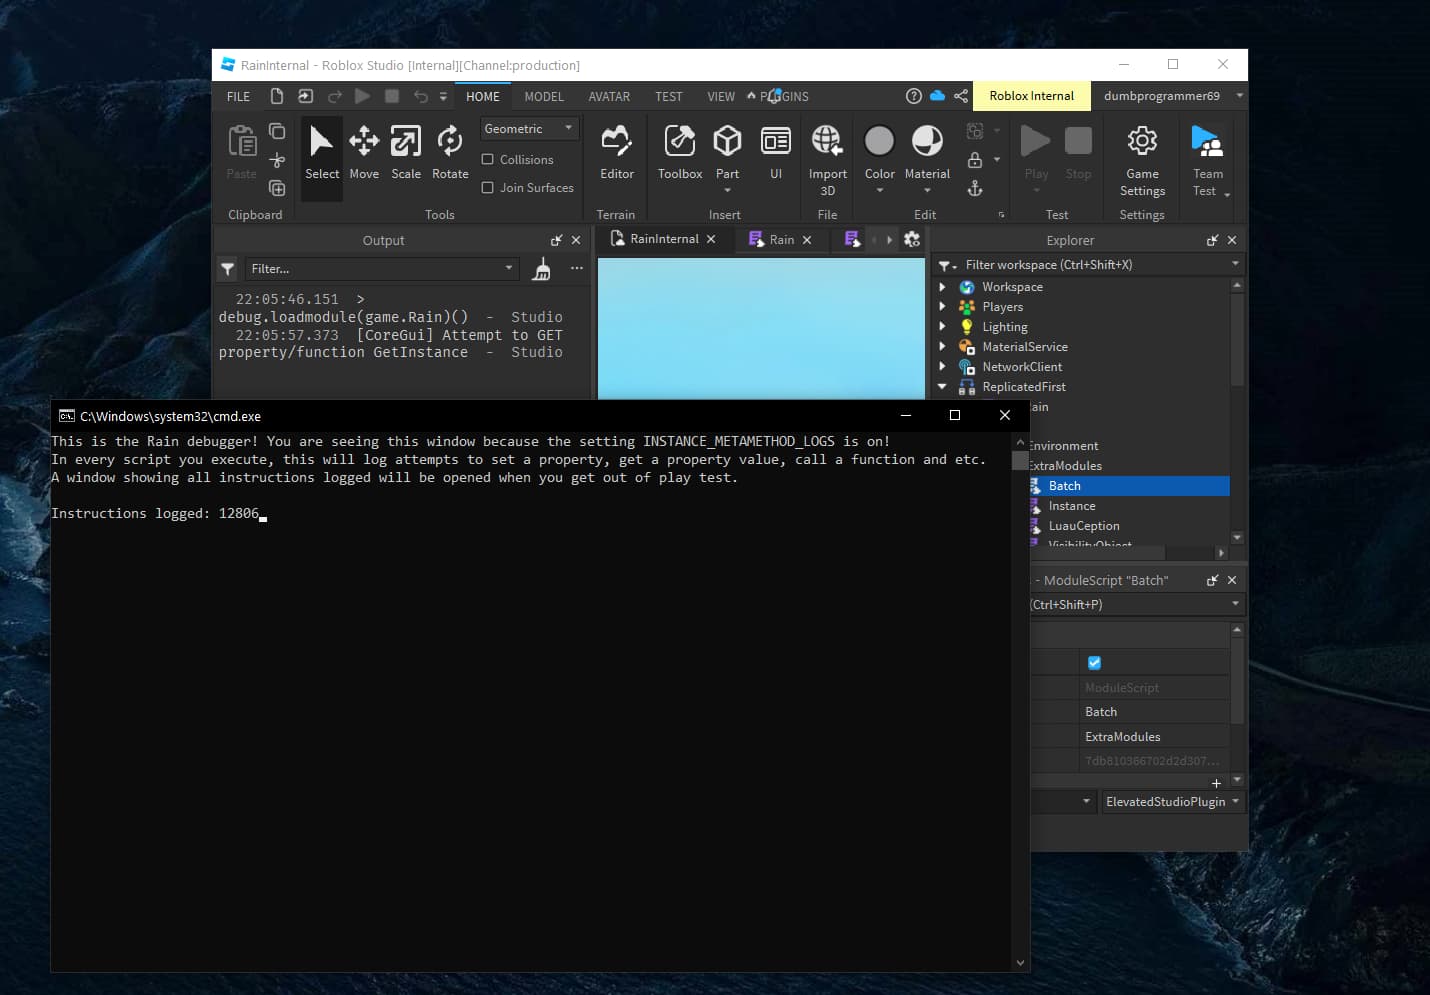Insert a Part
The image size is (1430, 995).
(727, 150)
